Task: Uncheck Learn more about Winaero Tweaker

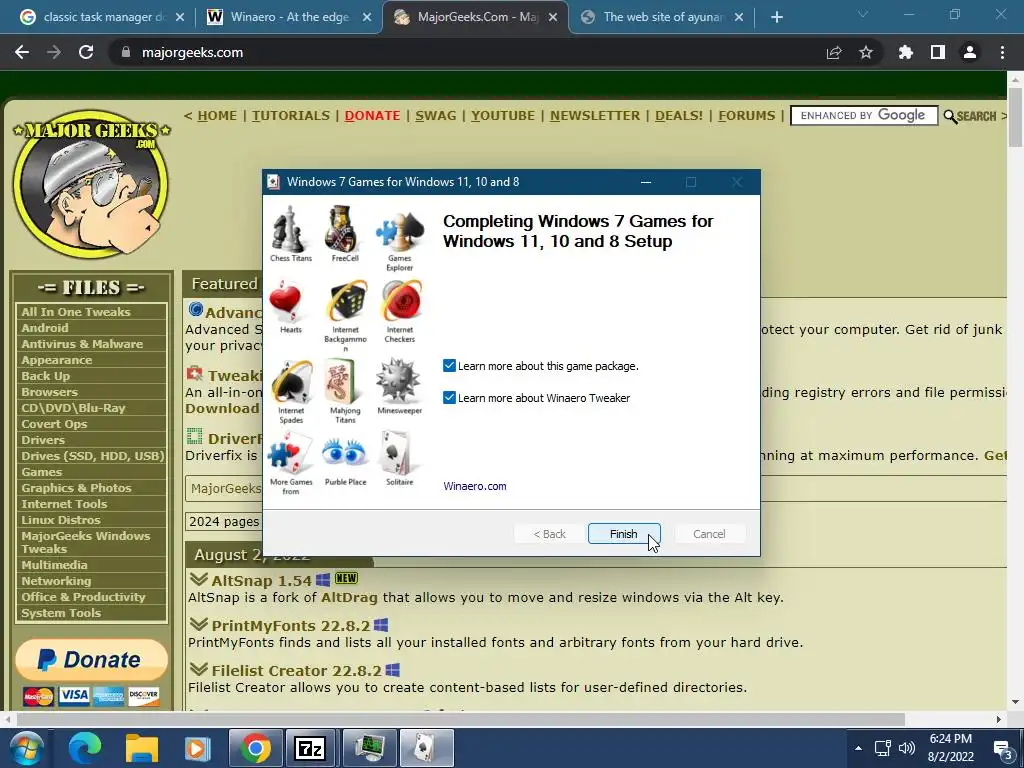Action: 449,398
